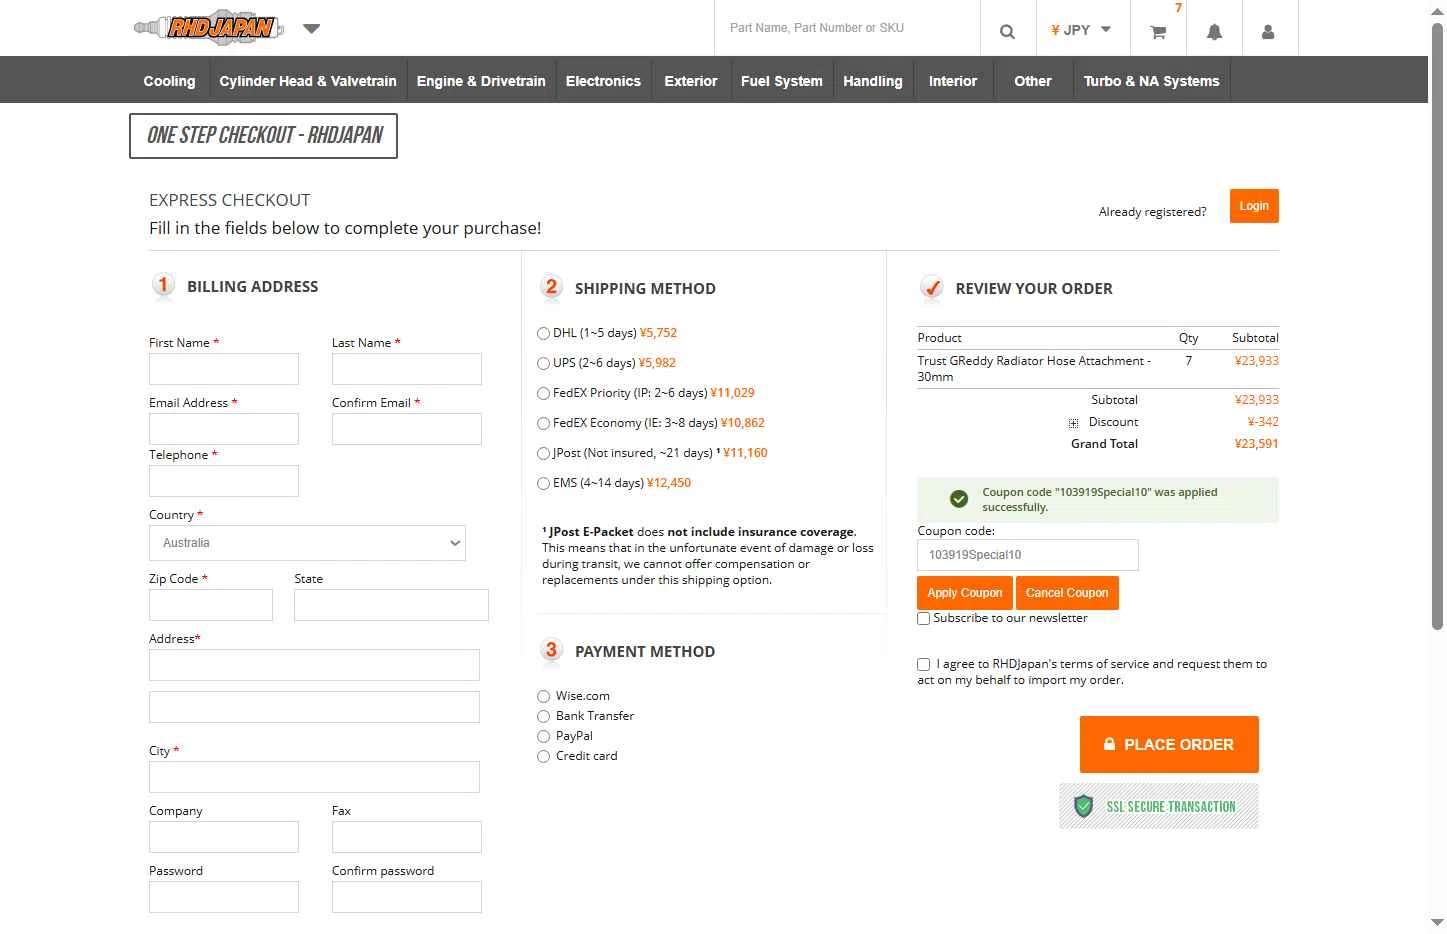Open the Exterior menu
1447x934 pixels.
coord(691,81)
